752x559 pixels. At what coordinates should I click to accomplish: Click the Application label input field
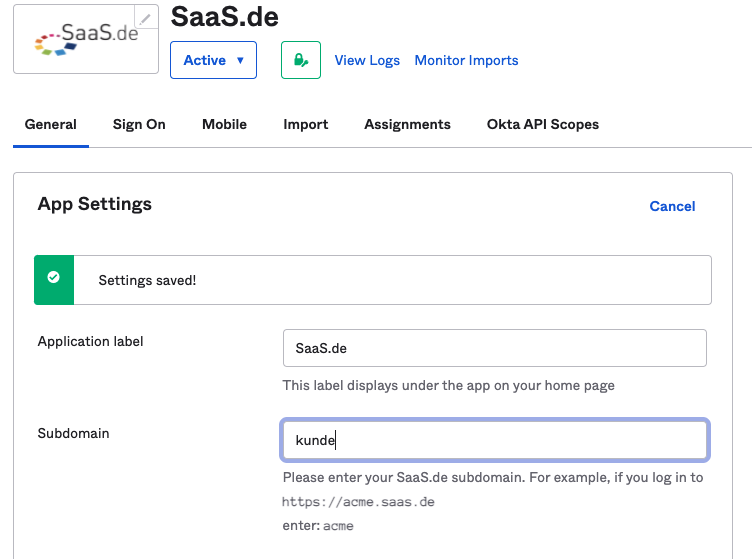(494, 348)
